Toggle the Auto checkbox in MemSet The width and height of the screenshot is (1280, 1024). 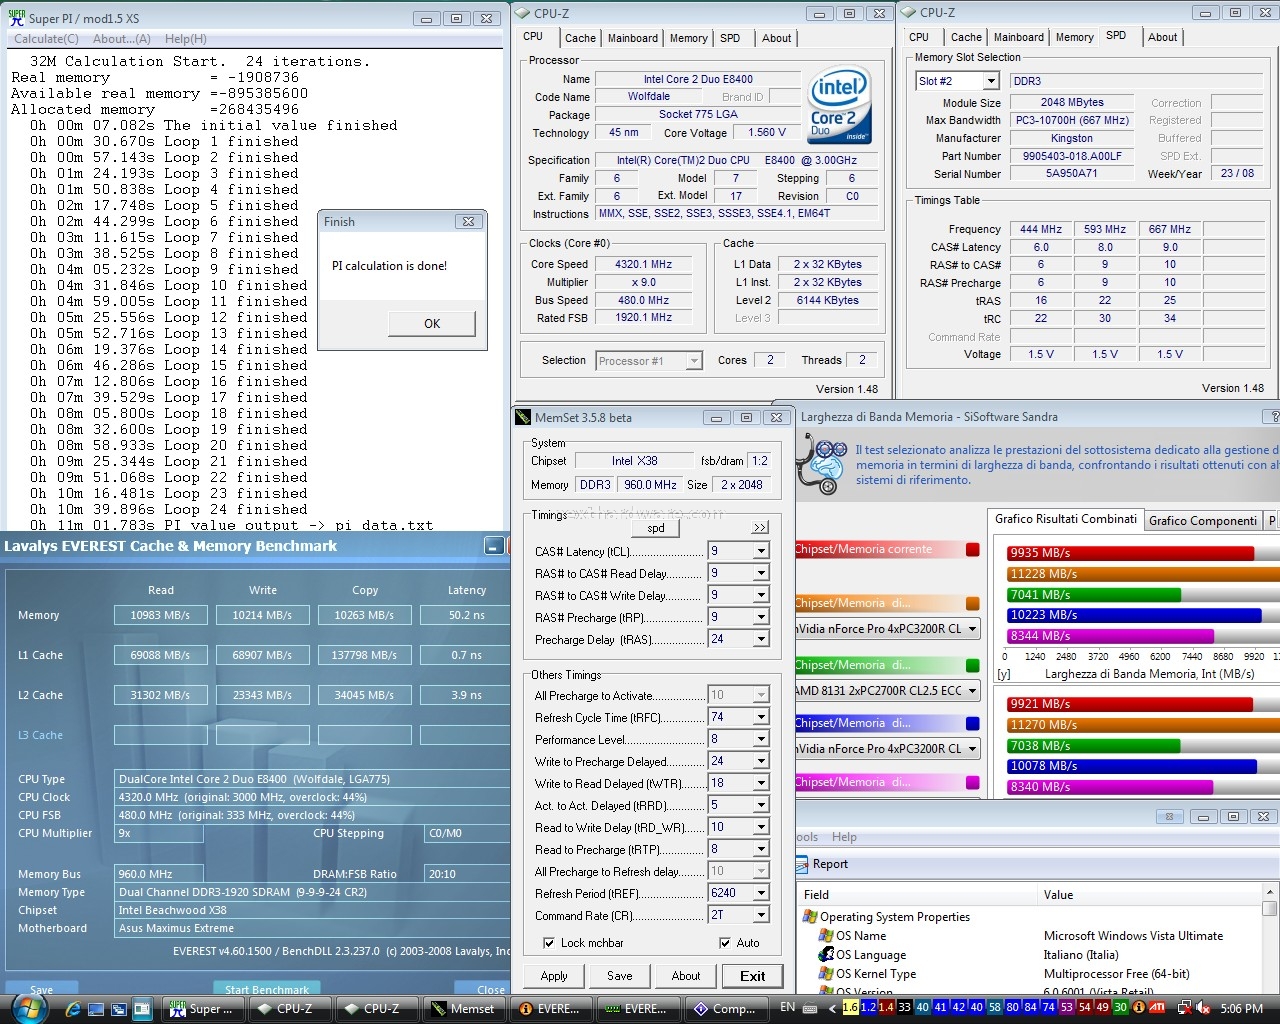[725, 943]
